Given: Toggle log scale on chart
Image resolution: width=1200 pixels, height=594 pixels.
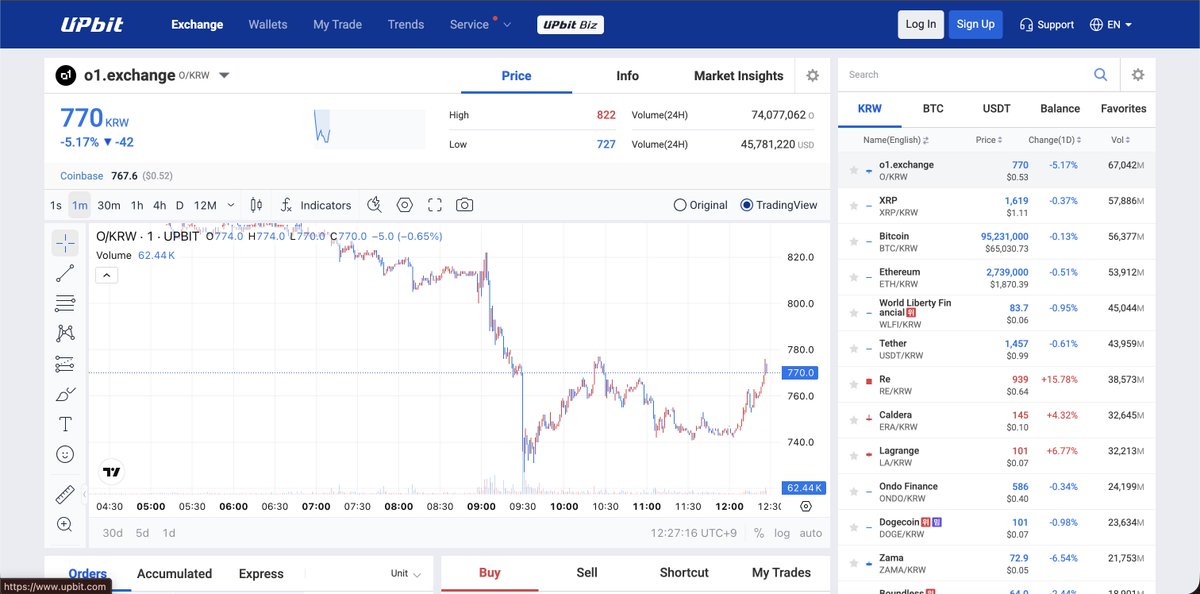Looking at the screenshot, I should [781, 533].
